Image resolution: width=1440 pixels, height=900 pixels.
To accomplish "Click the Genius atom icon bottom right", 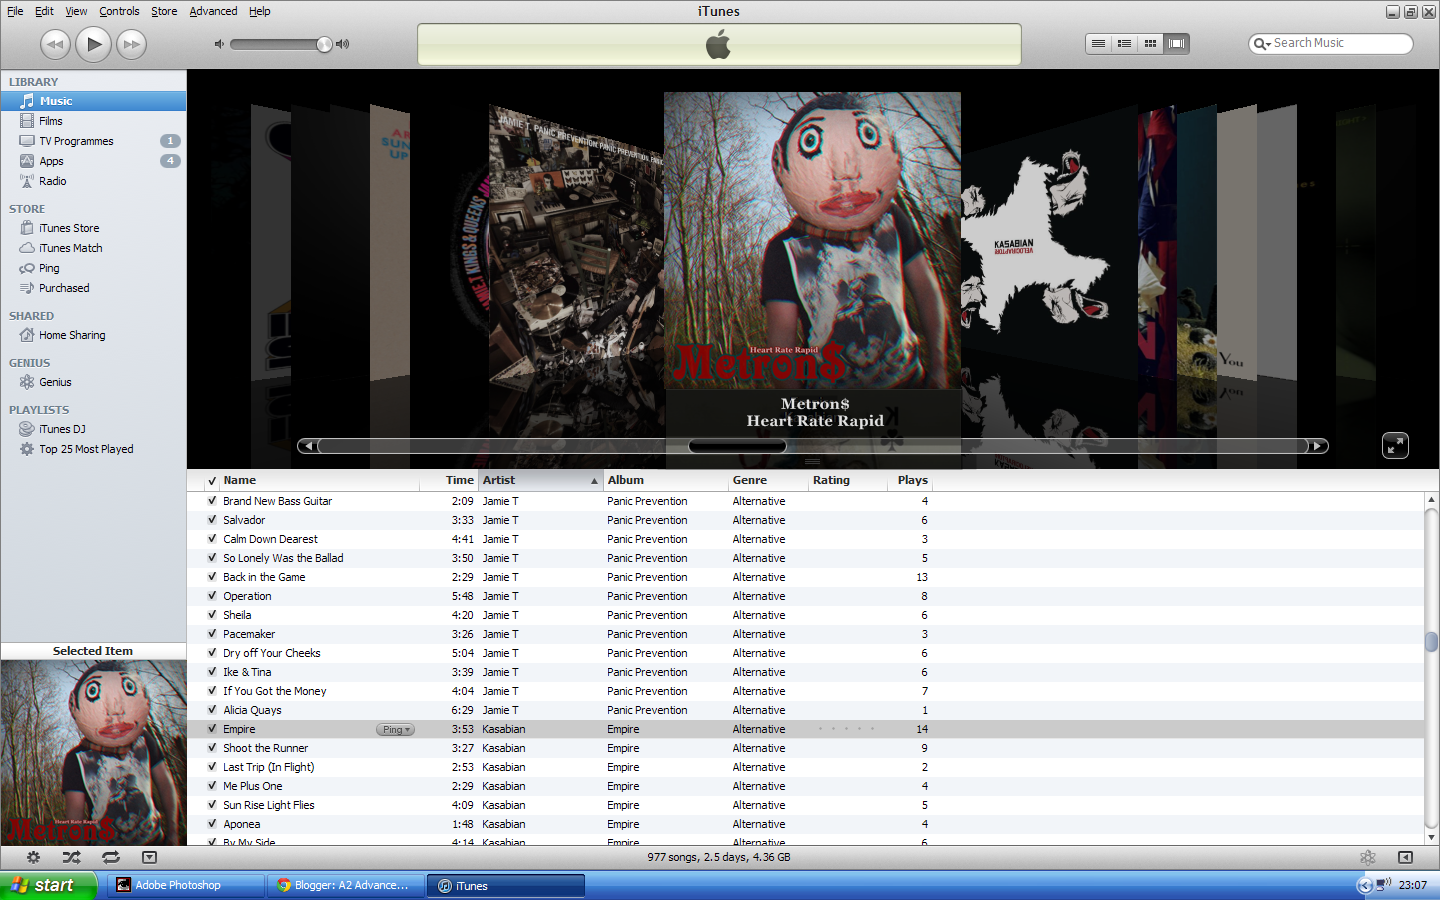I will coord(1368,857).
